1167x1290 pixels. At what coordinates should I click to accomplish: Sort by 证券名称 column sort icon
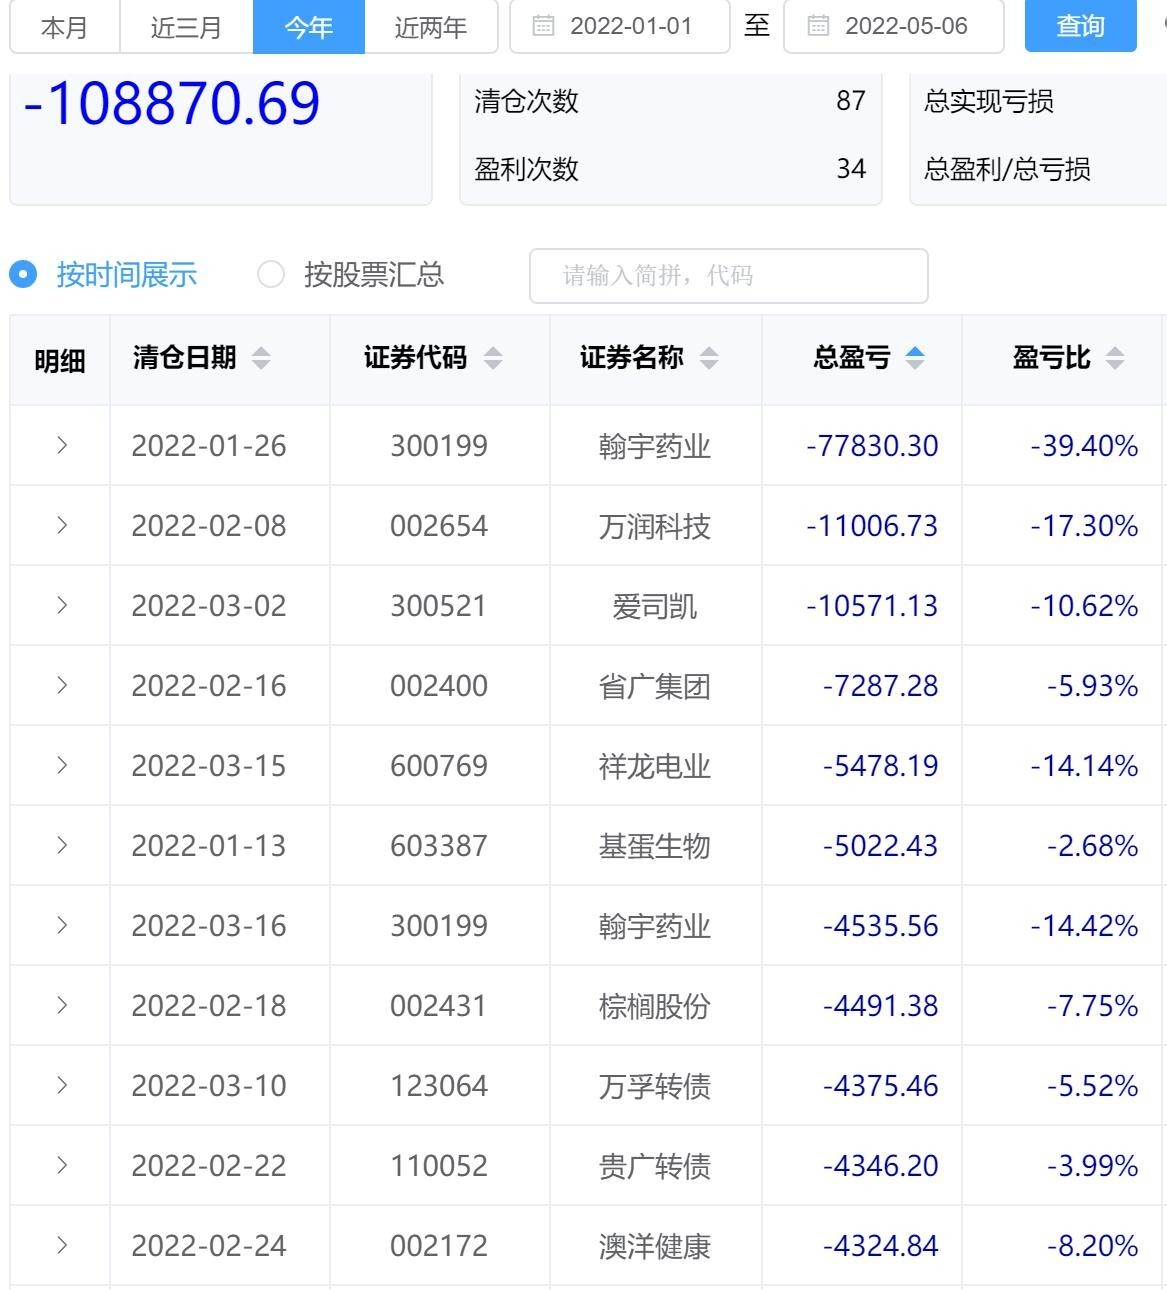(x=709, y=358)
